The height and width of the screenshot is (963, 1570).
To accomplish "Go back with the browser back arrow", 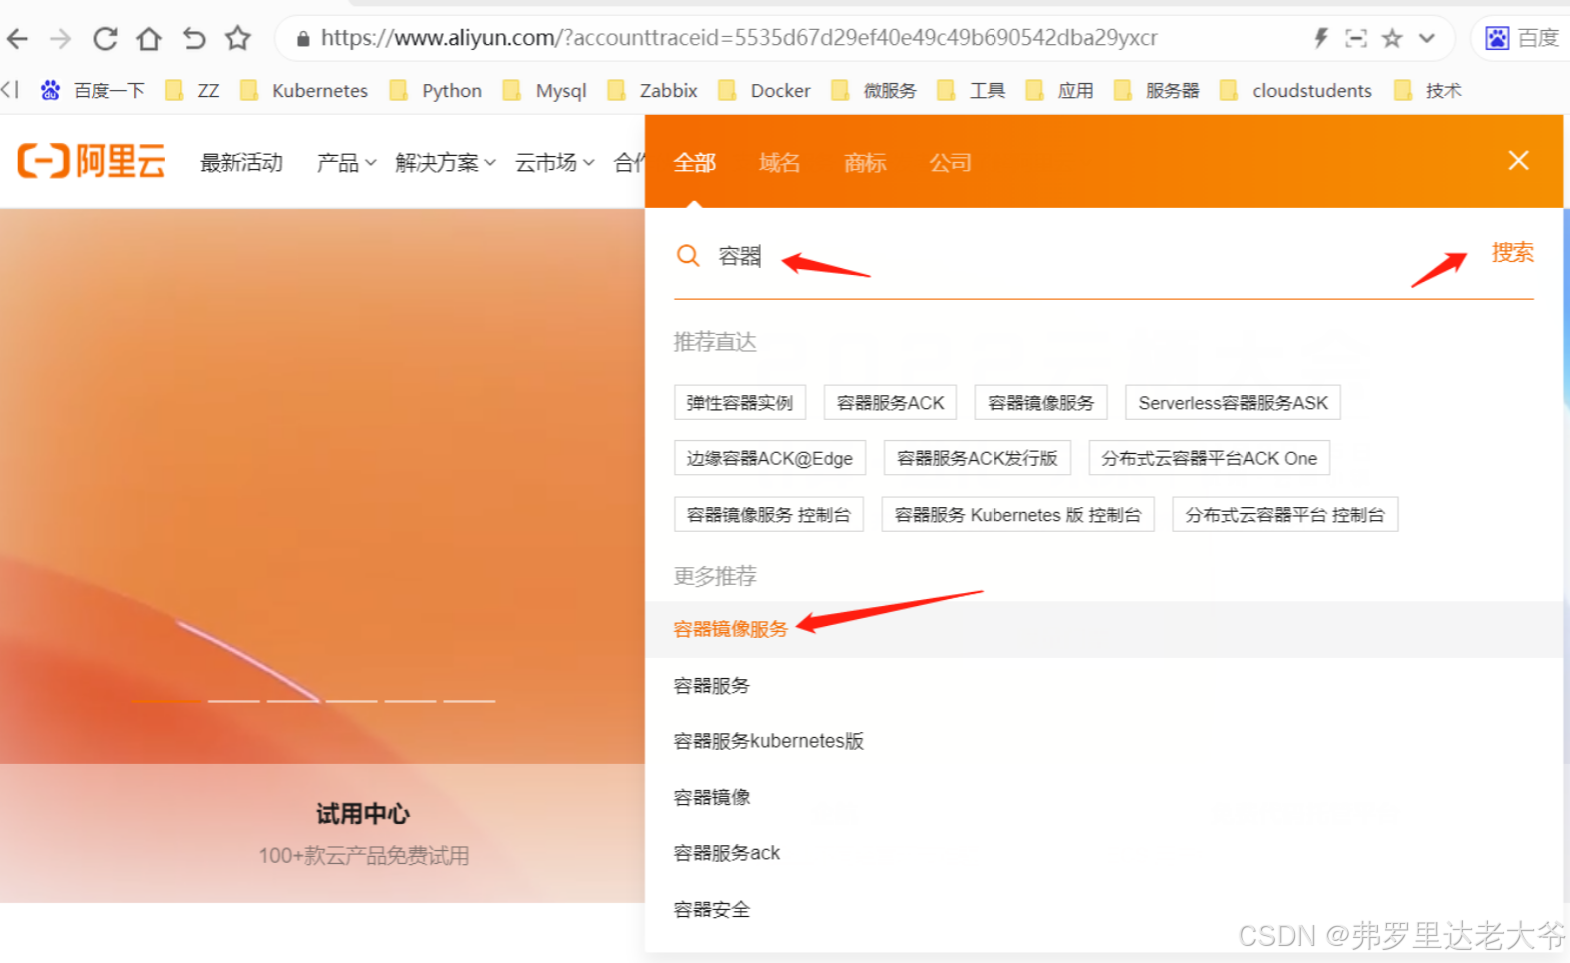I will 17,39.
